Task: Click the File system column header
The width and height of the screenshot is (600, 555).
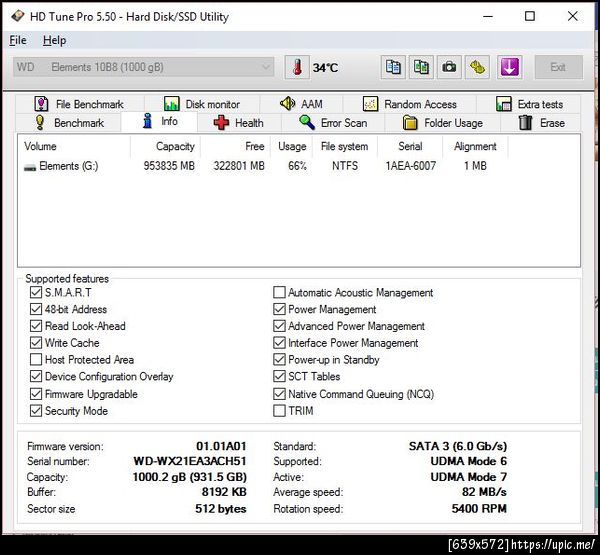Action: click(x=345, y=146)
